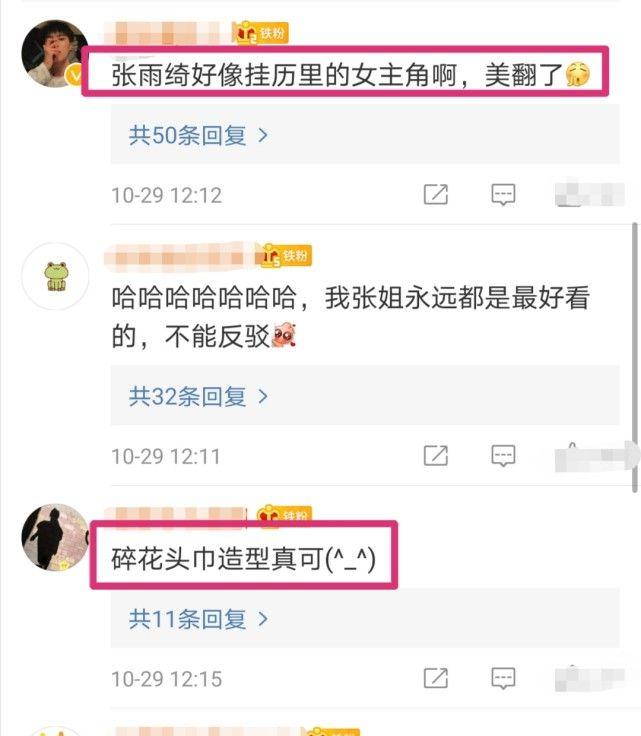Tap reply bubble icon on the 12:15 comment
This screenshot has height=736, width=641.
click(503, 678)
